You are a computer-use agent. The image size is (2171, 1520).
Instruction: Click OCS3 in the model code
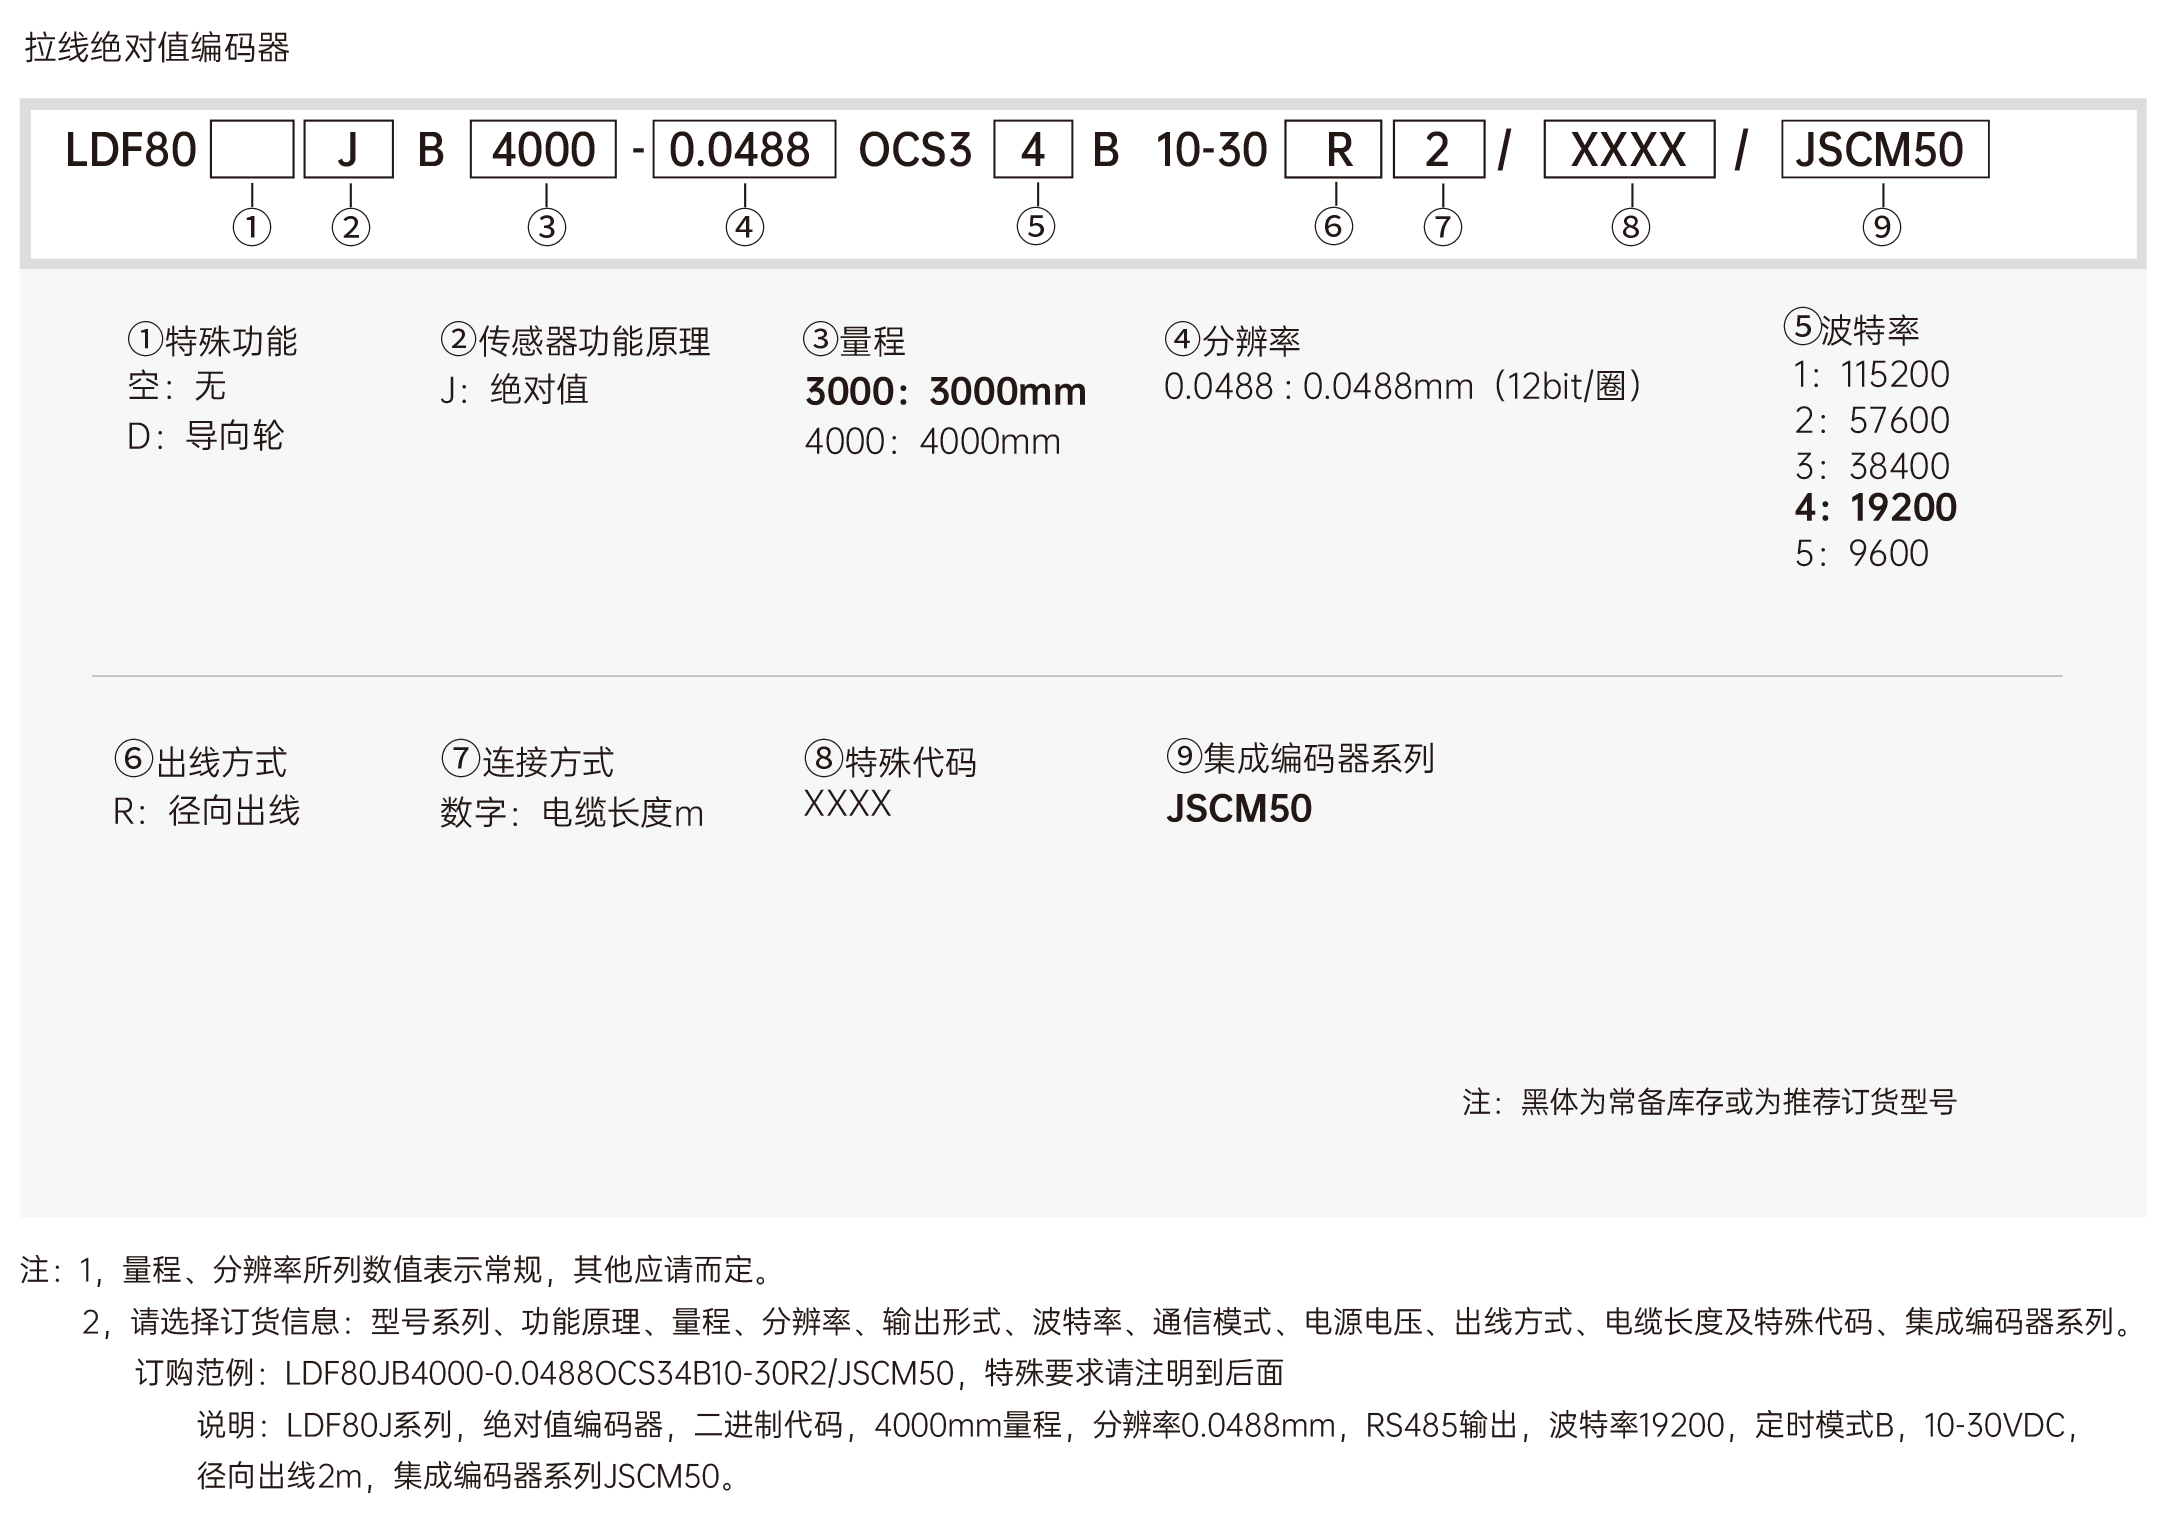click(x=915, y=150)
